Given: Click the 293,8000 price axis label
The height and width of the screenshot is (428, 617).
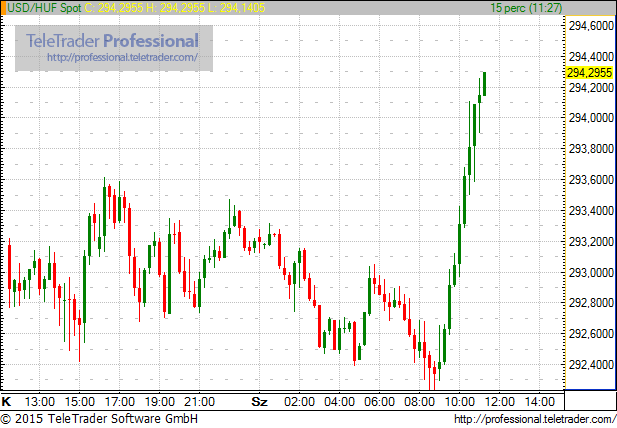Looking at the screenshot, I should 591,149.
